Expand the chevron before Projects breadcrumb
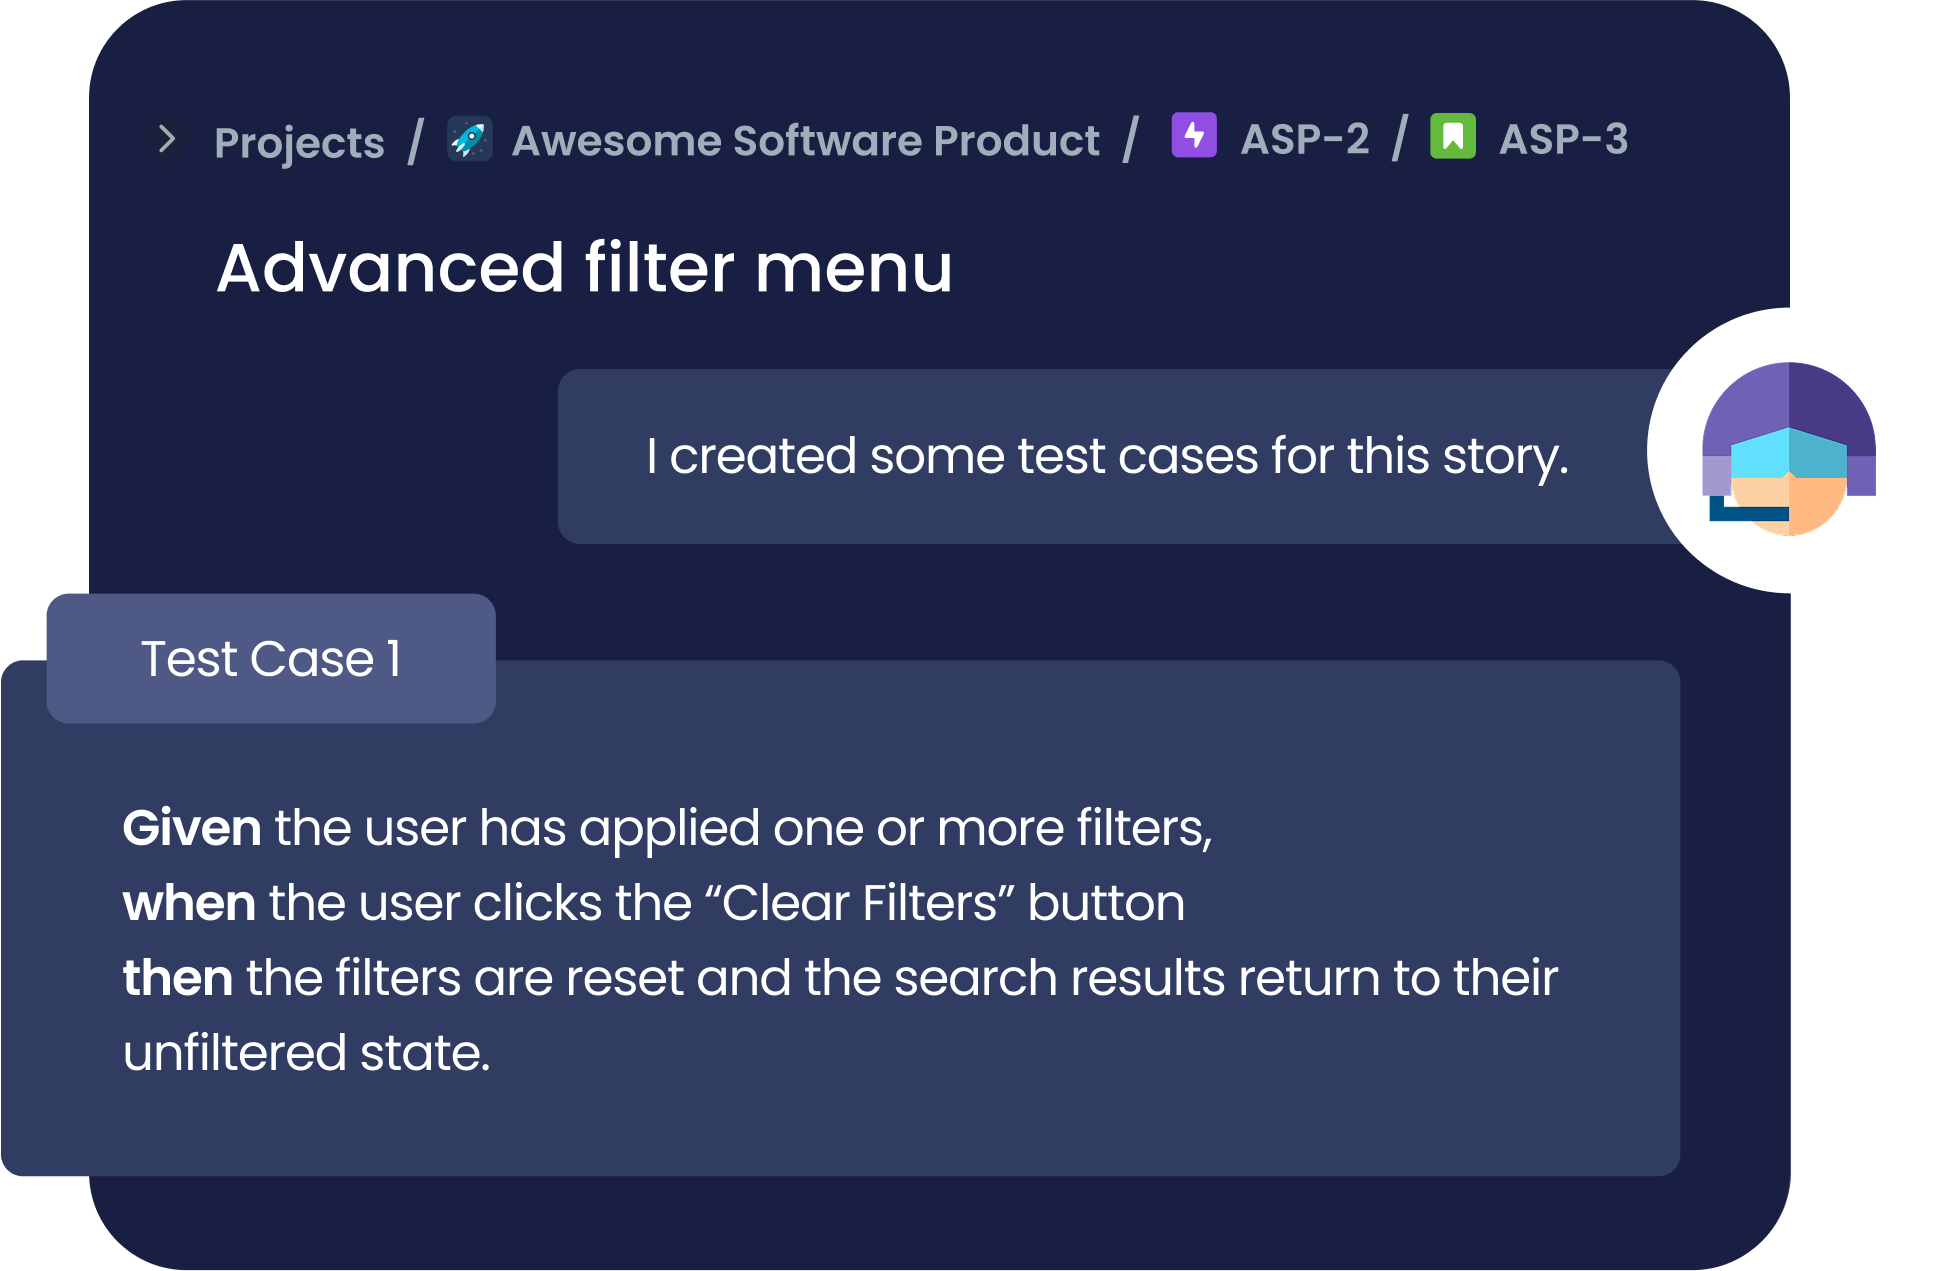The image size is (1933, 1271). [167, 139]
